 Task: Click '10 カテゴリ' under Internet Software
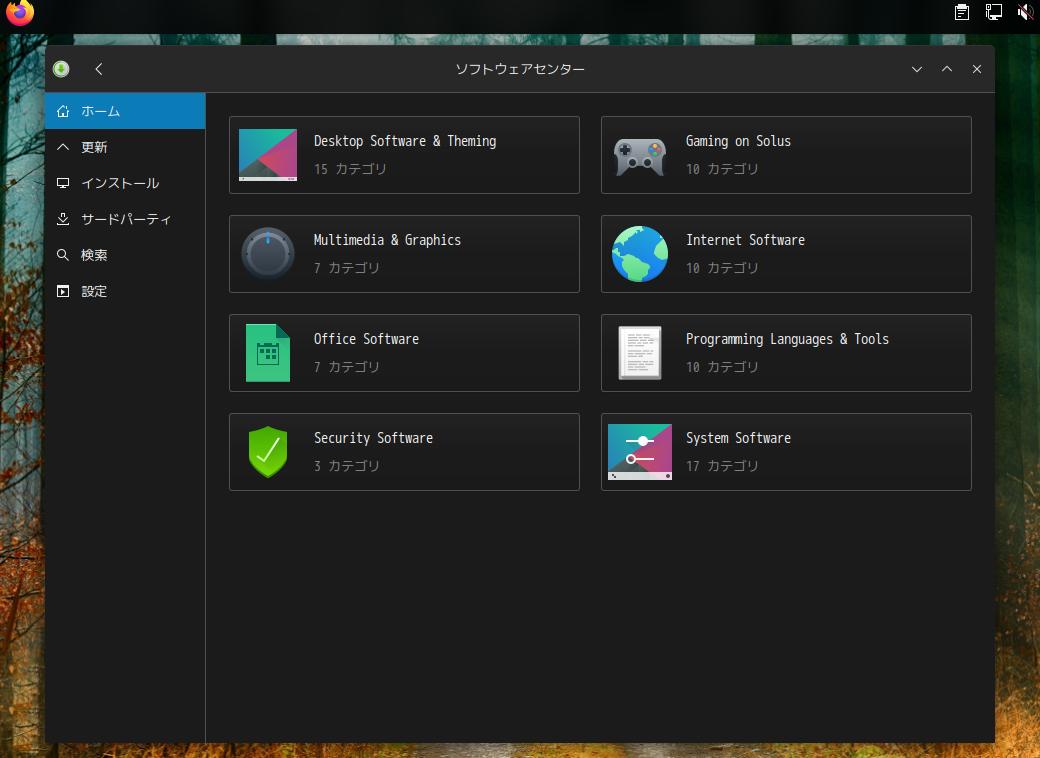pyautogui.click(x=722, y=268)
